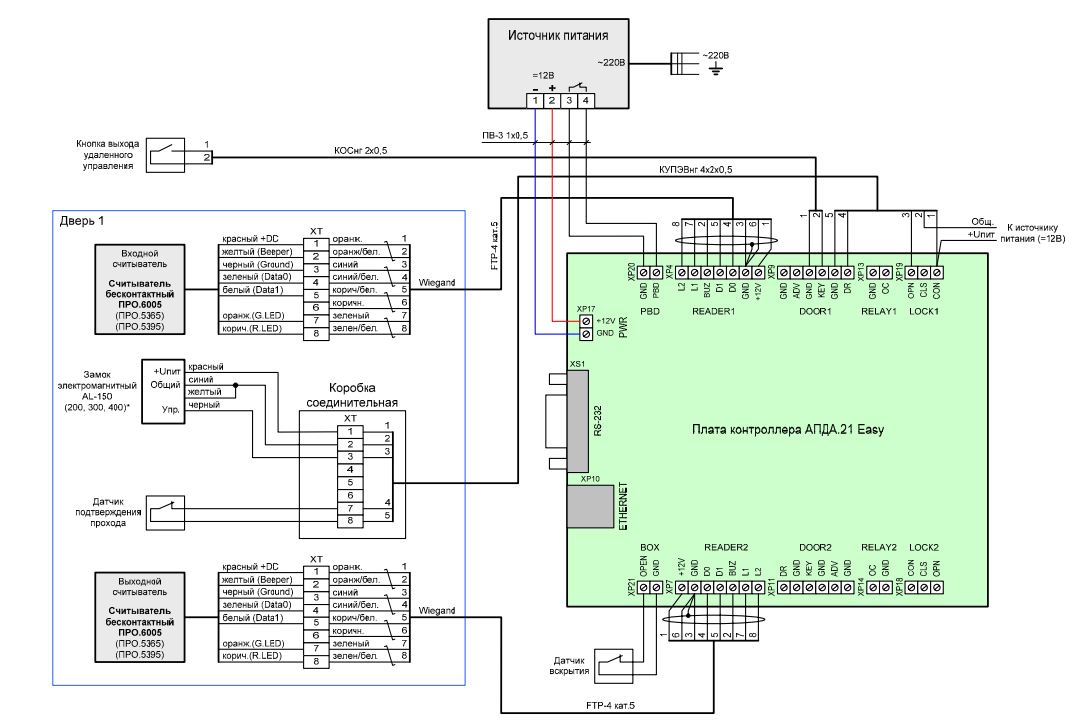
Task: Click the READER1 terminal block label
Action: point(713,311)
